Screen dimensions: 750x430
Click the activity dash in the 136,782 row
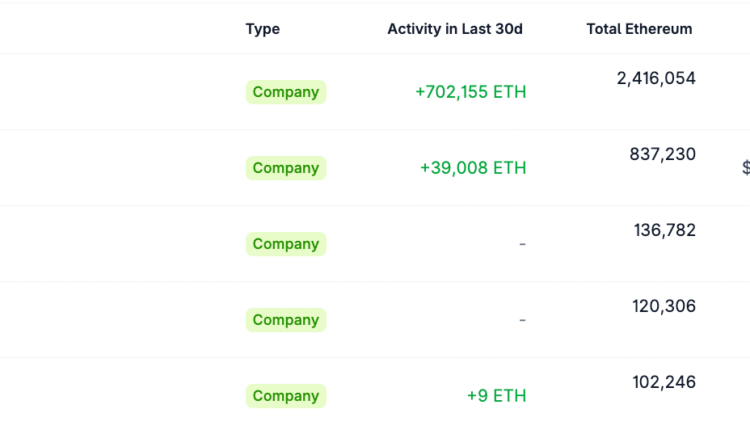pos(522,244)
